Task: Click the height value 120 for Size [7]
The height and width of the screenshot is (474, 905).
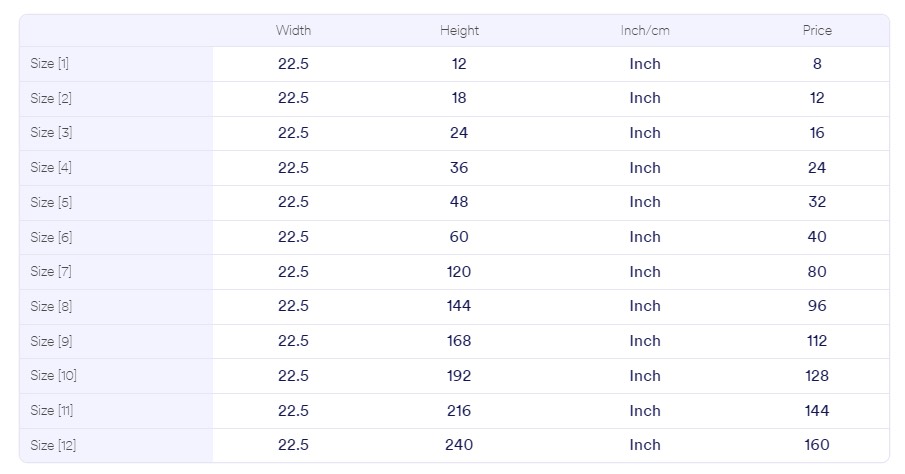Action: pos(459,272)
